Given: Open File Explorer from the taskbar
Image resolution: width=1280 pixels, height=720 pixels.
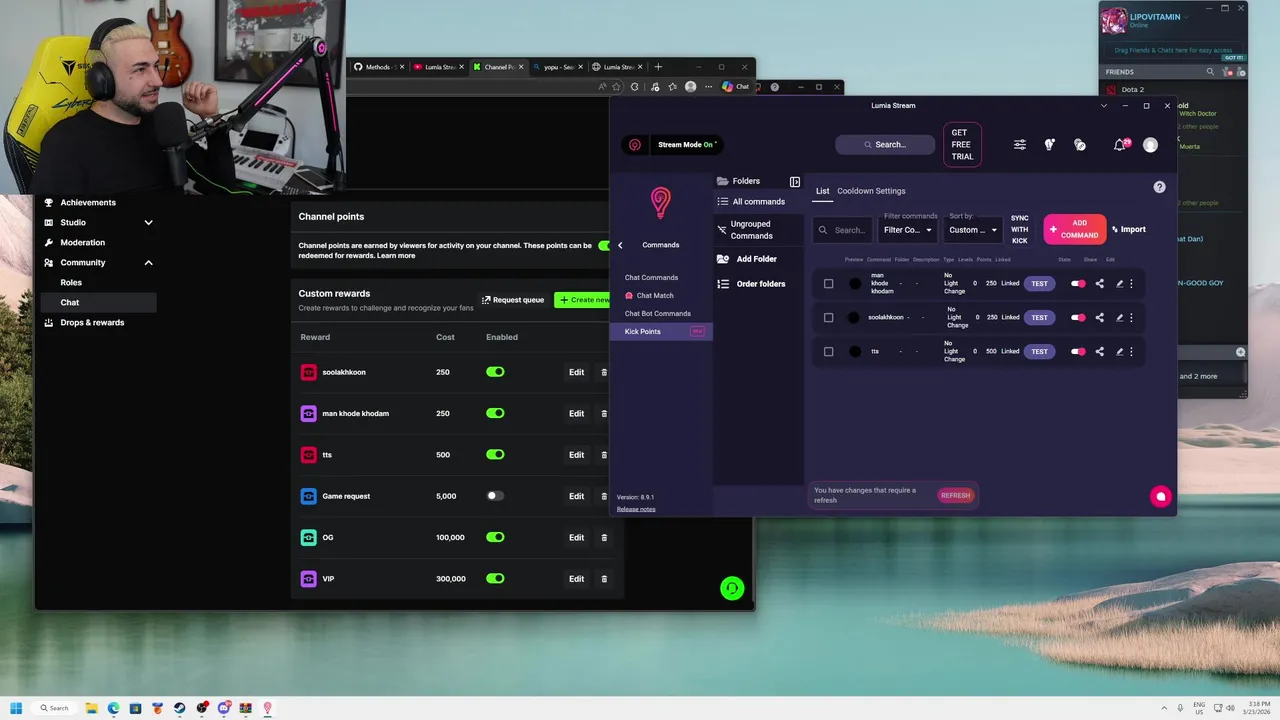Looking at the screenshot, I should coord(91,708).
